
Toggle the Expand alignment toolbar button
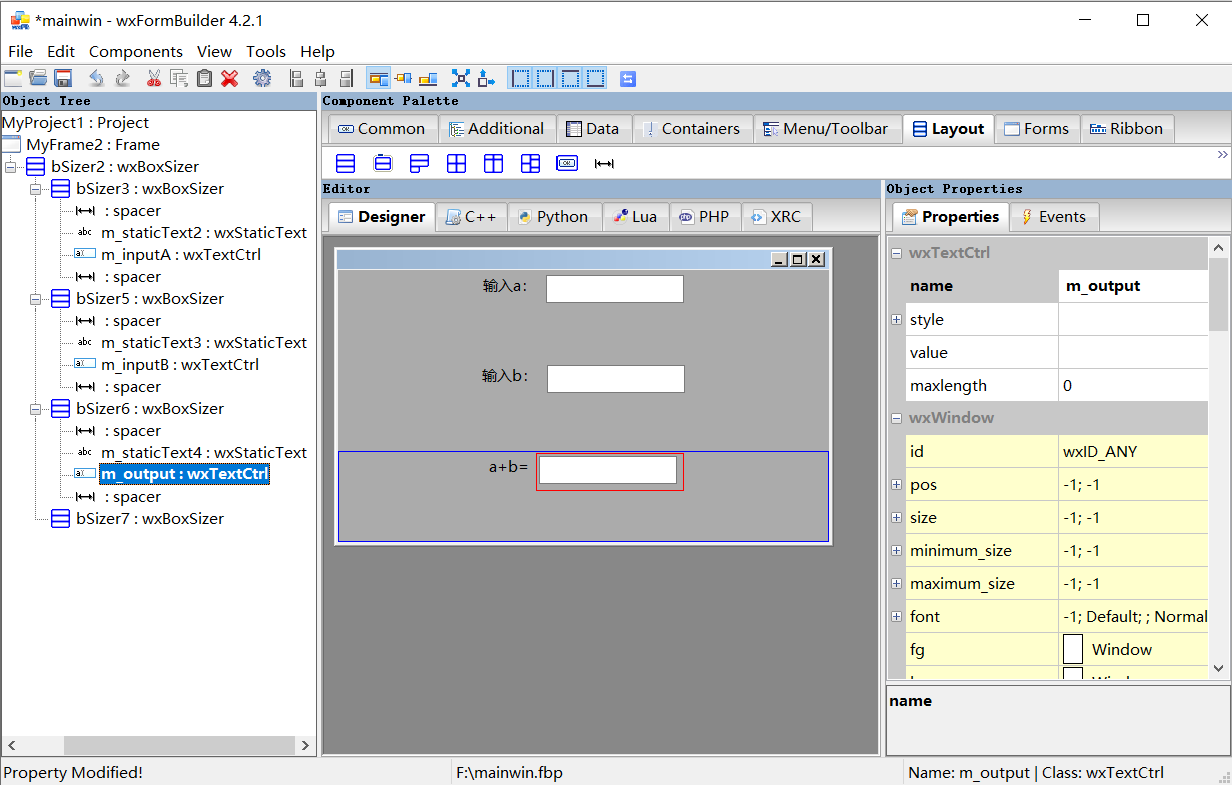click(462, 77)
